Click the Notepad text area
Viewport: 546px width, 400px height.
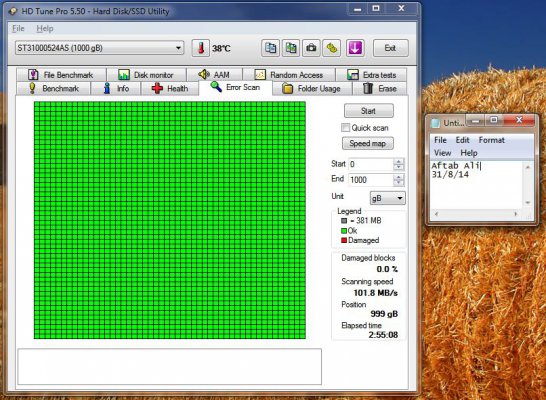point(477,185)
